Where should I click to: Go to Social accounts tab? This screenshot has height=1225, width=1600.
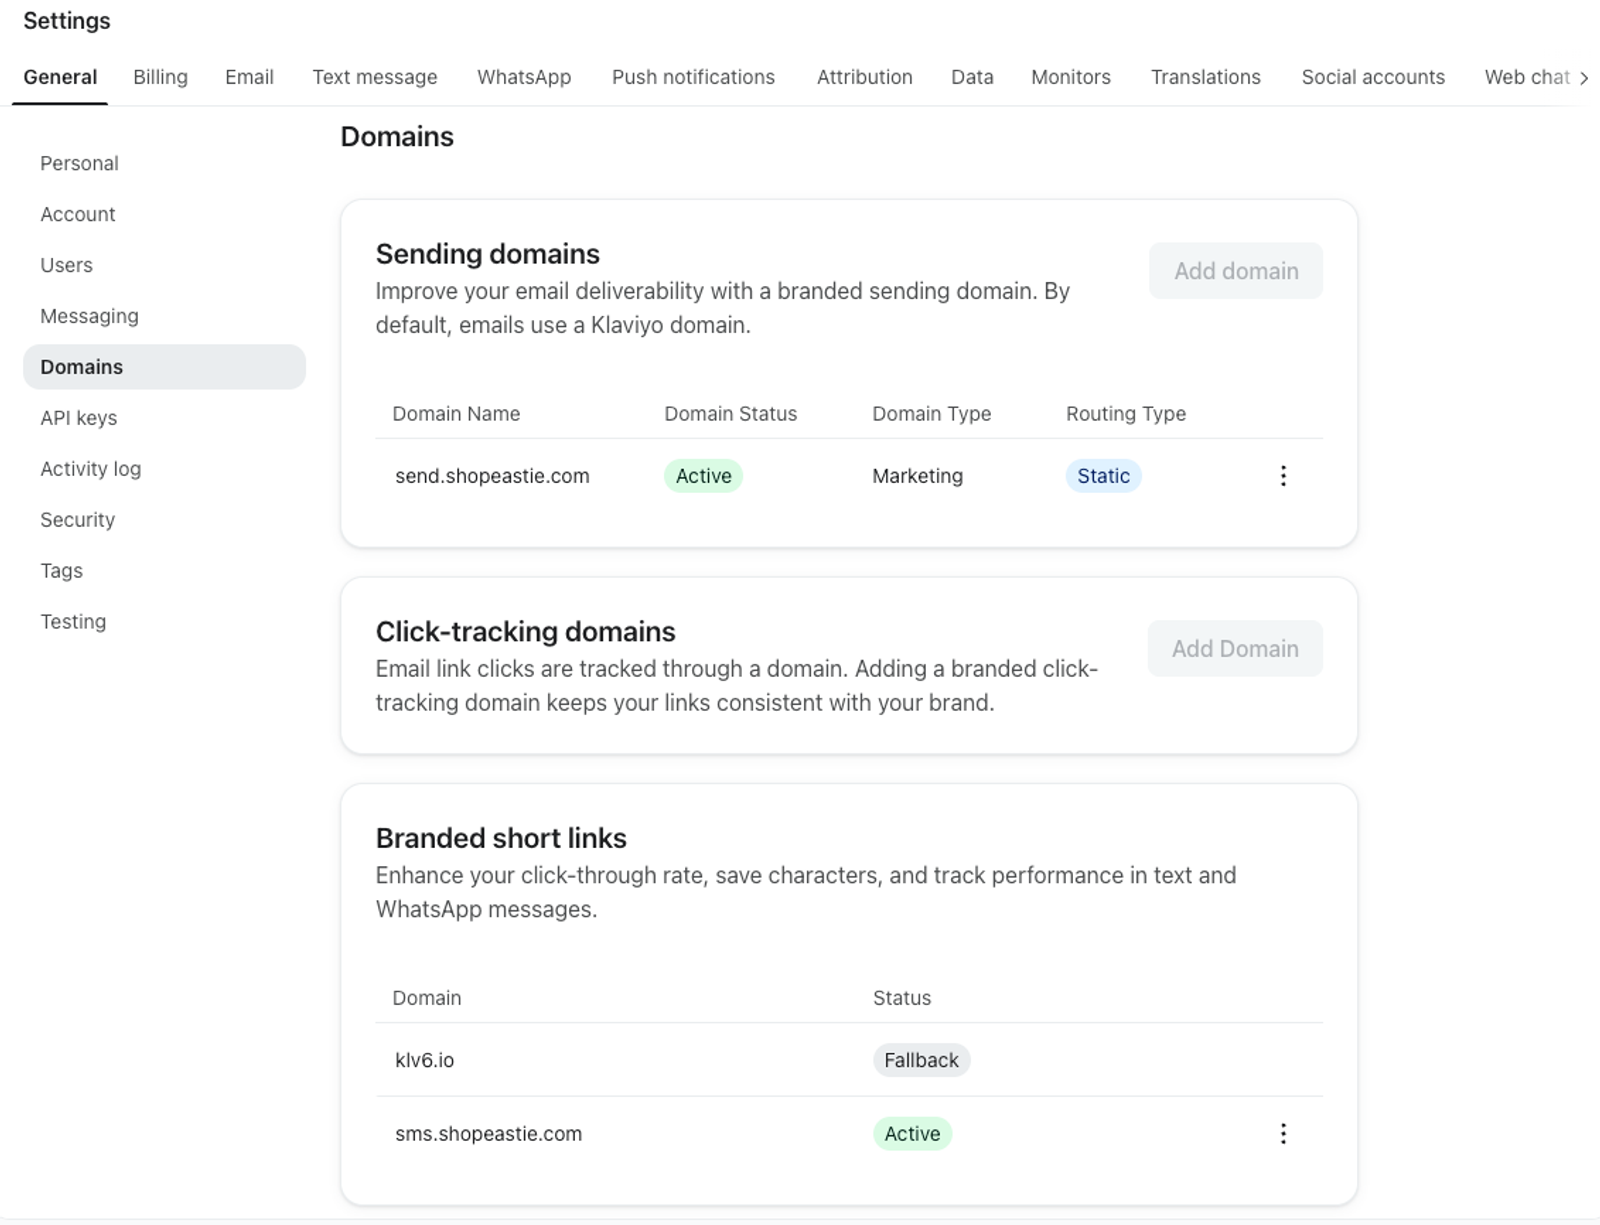tap(1373, 77)
